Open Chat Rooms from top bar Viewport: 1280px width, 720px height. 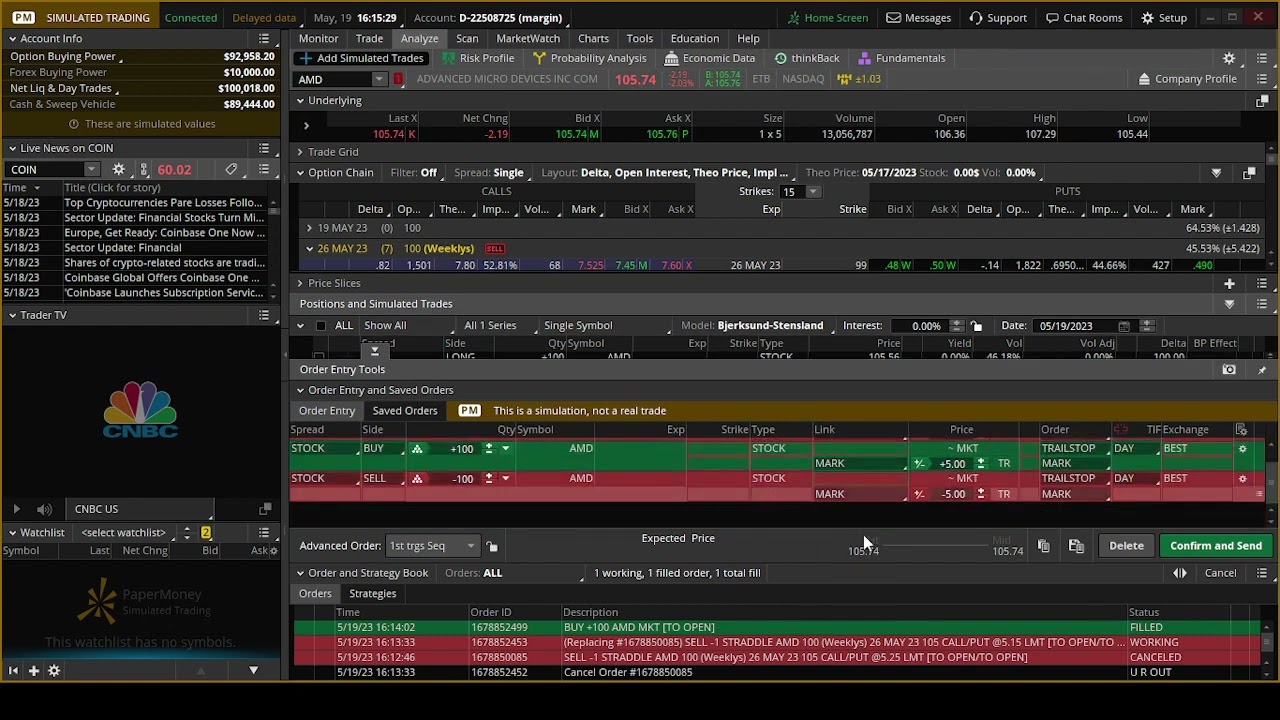point(1084,18)
